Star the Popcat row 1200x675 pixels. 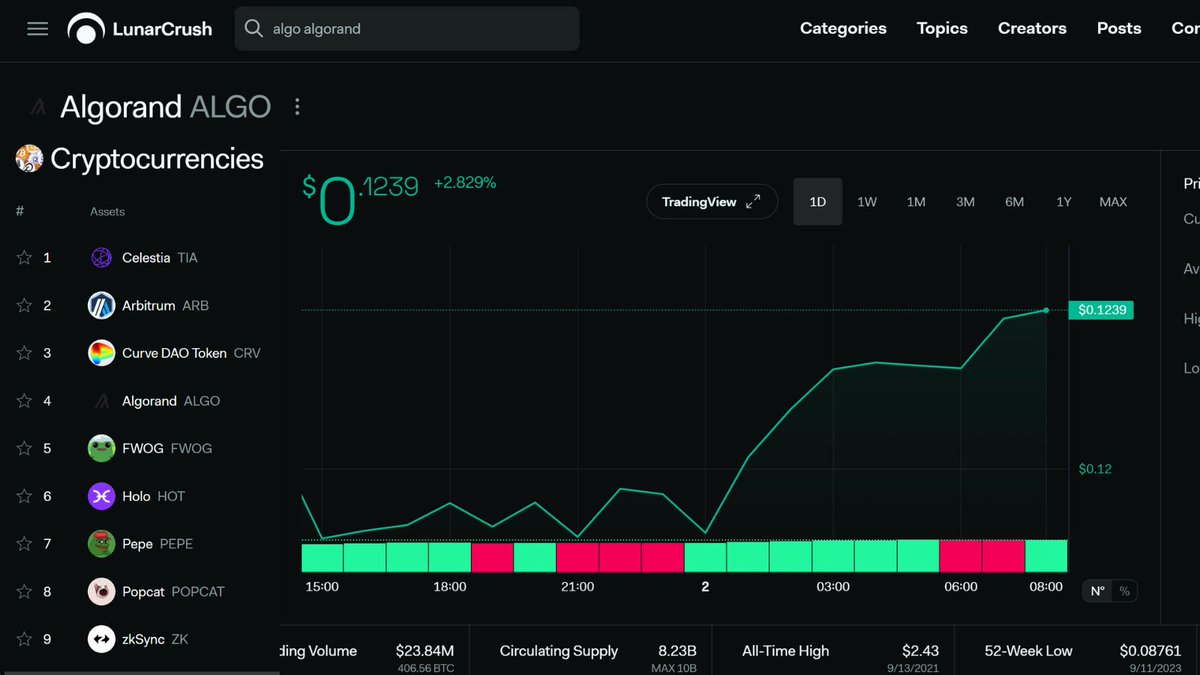(x=24, y=592)
